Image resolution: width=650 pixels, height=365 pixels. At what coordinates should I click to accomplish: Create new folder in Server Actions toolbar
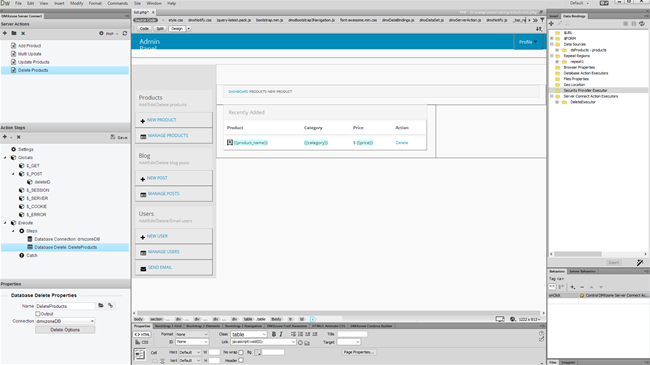pyautogui.click(x=14, y=33)
